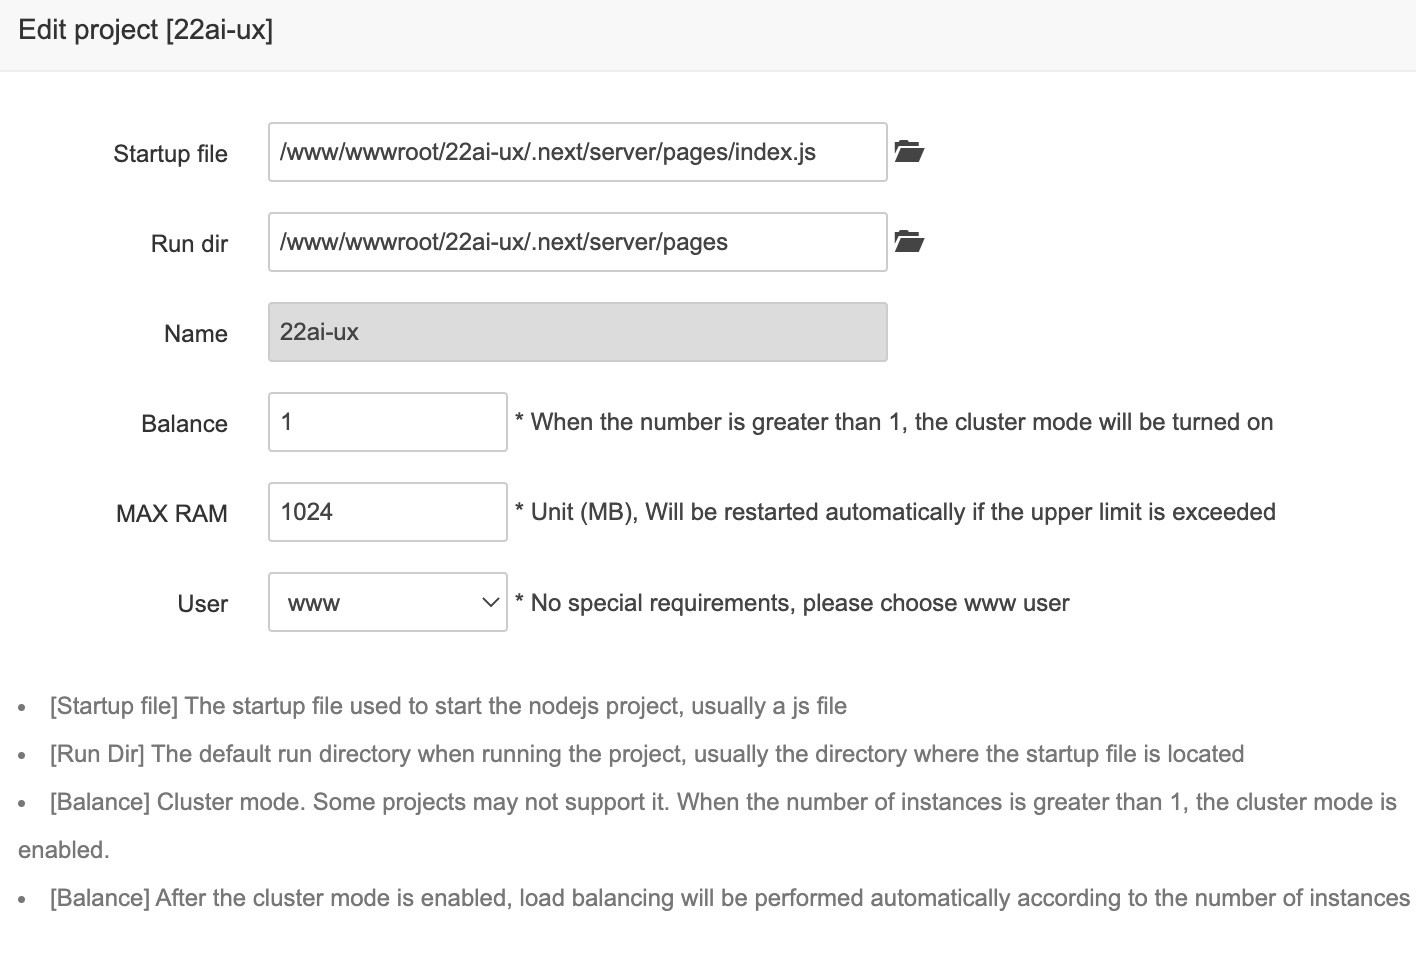Screen dimensions: 1416x960
Task: Open folder browser for Run dir
Action: (x=908, y=242)
